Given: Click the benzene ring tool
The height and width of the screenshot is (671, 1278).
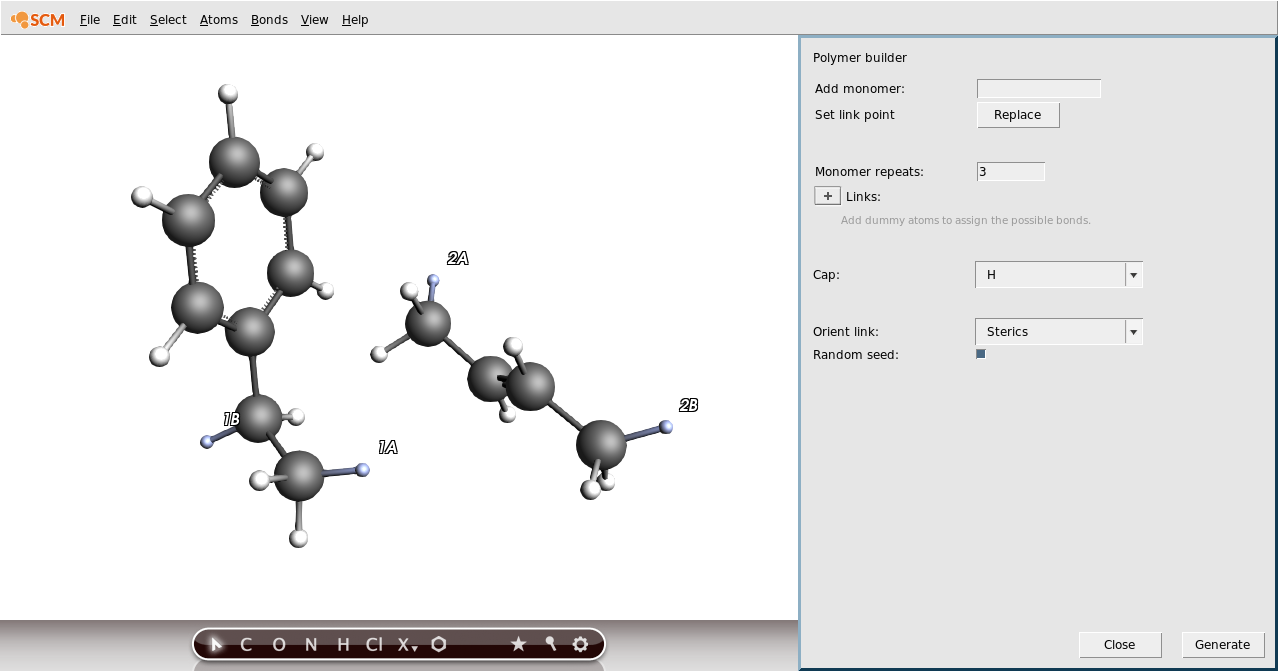Looking at the screenshot, I should tap(438, 644).
